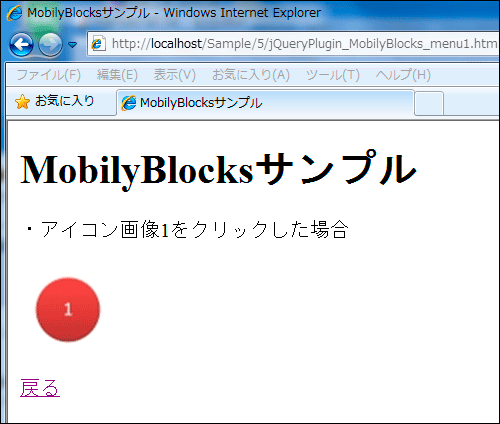Viewport: 500px width, 424px height.
Task: Open the ヘルプ(H) menu
Action: (403, 75)
